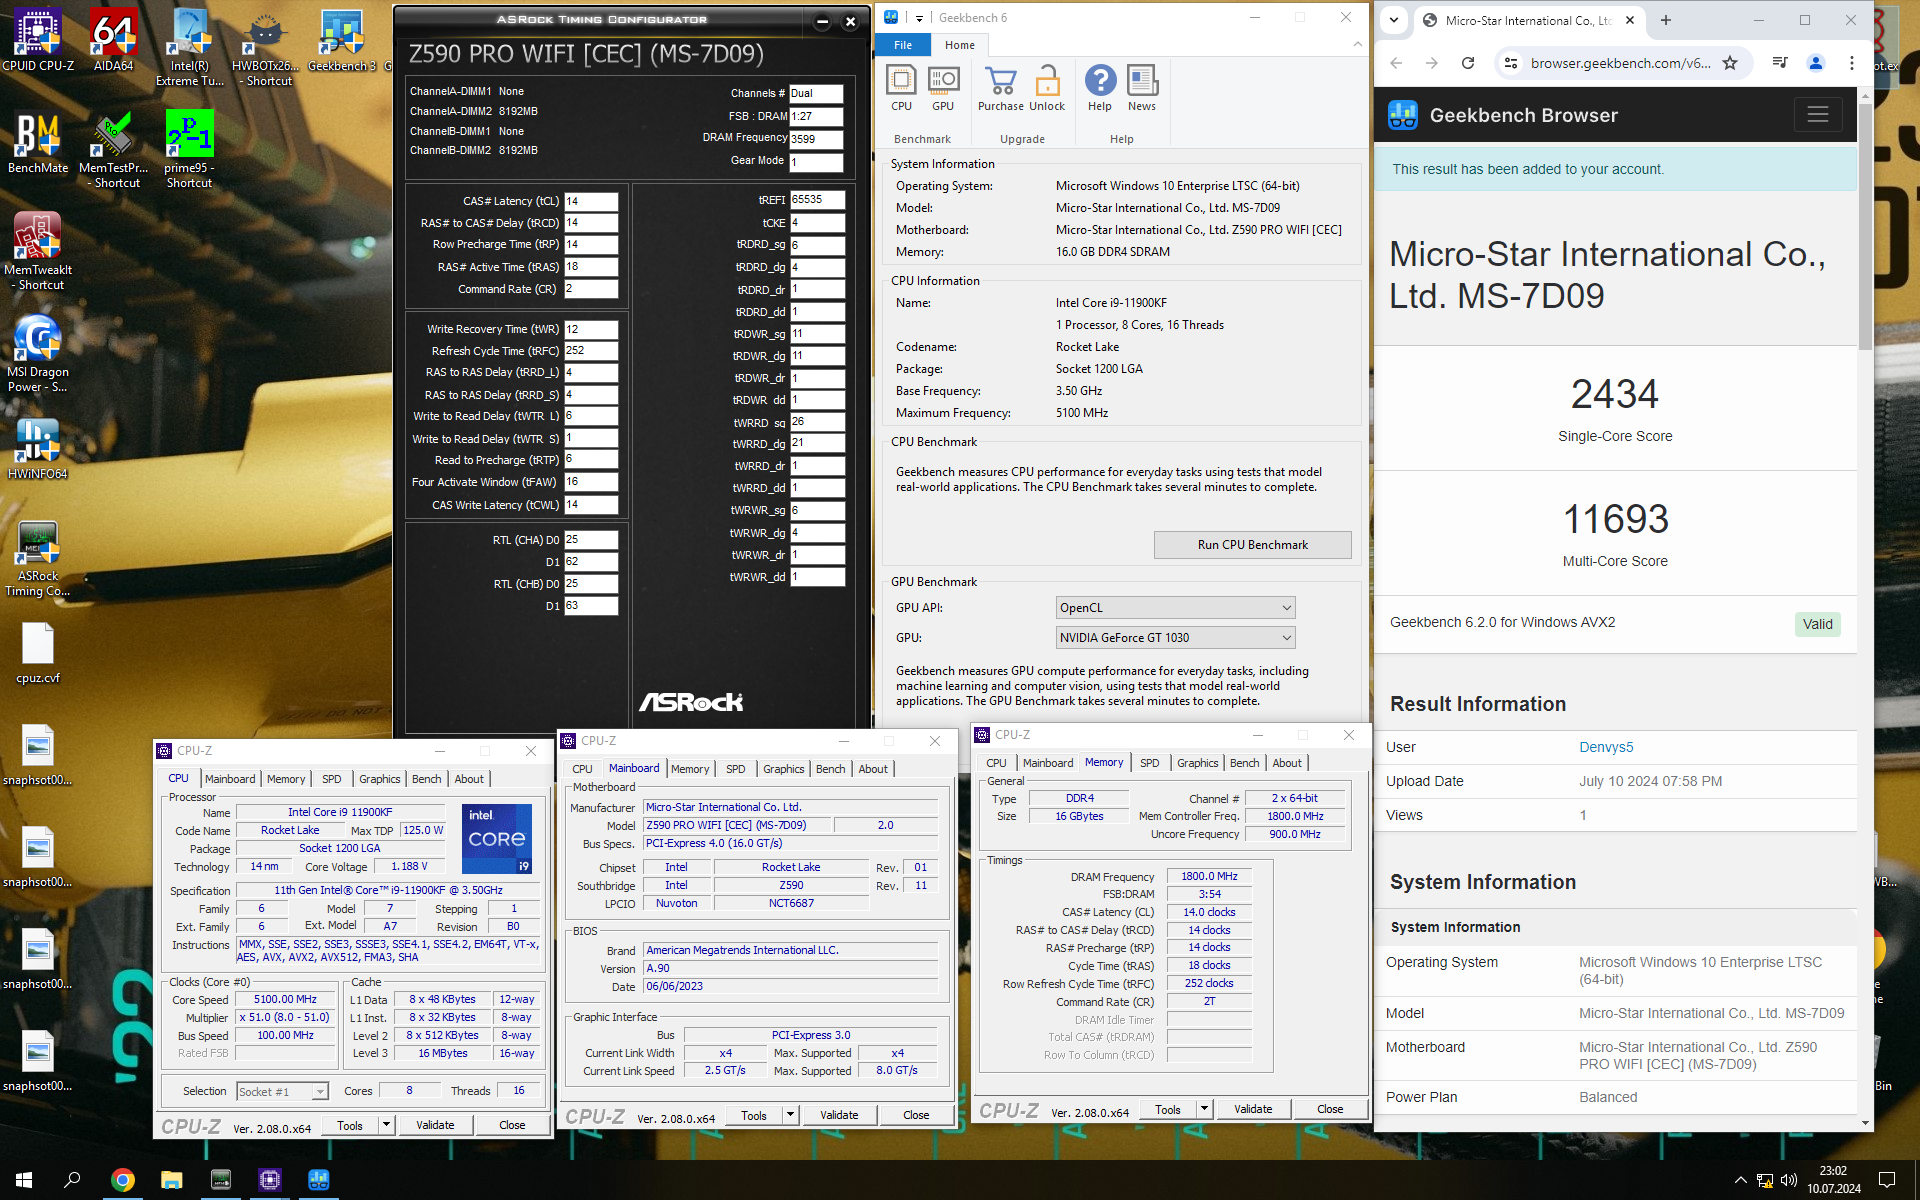Open the HWBOT x265 shortcut icon
The image size is (1920, 1200).
[265, 47]
